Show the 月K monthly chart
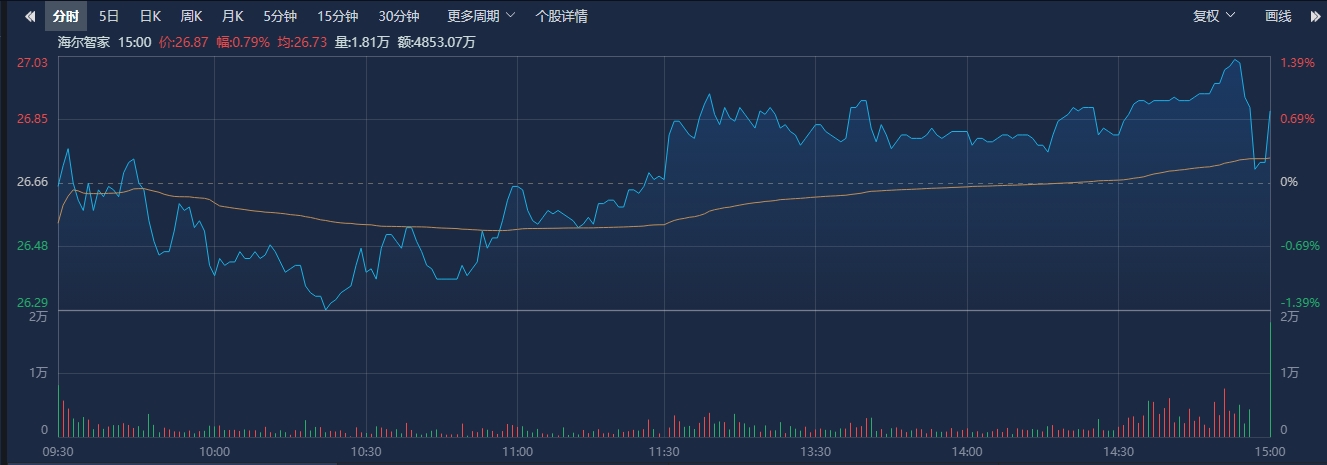The height and width of the screenshot is (465, 1327). [233, 16]
